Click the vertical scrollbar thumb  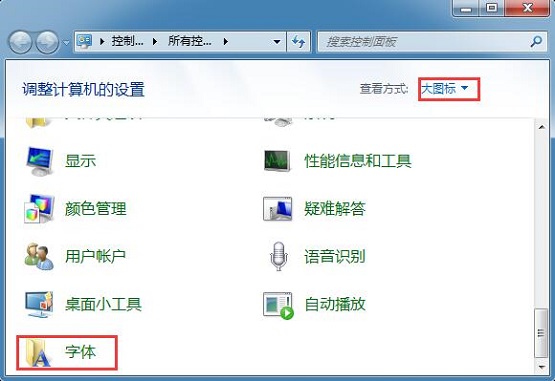[542, 333]
